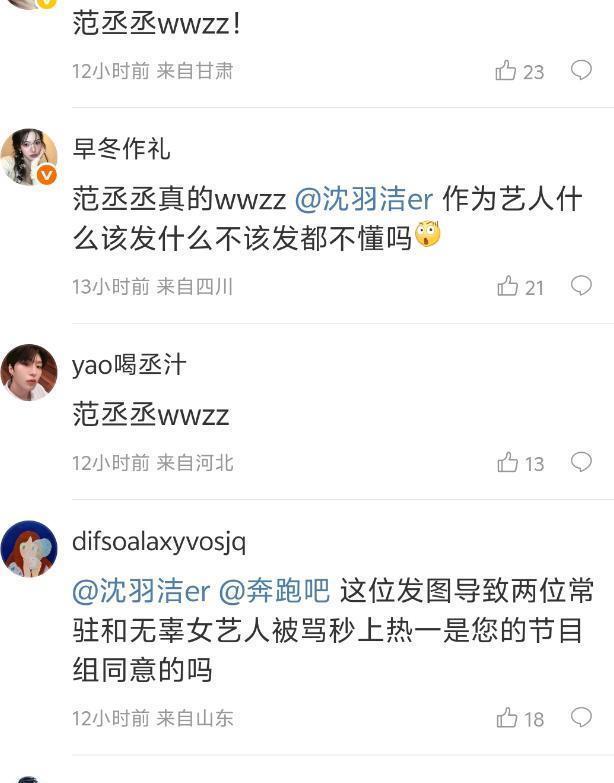
Task: Open @沈羽洁er mention in difsoalaxyvosjq's comment
Action: click(x=141, y=591)
